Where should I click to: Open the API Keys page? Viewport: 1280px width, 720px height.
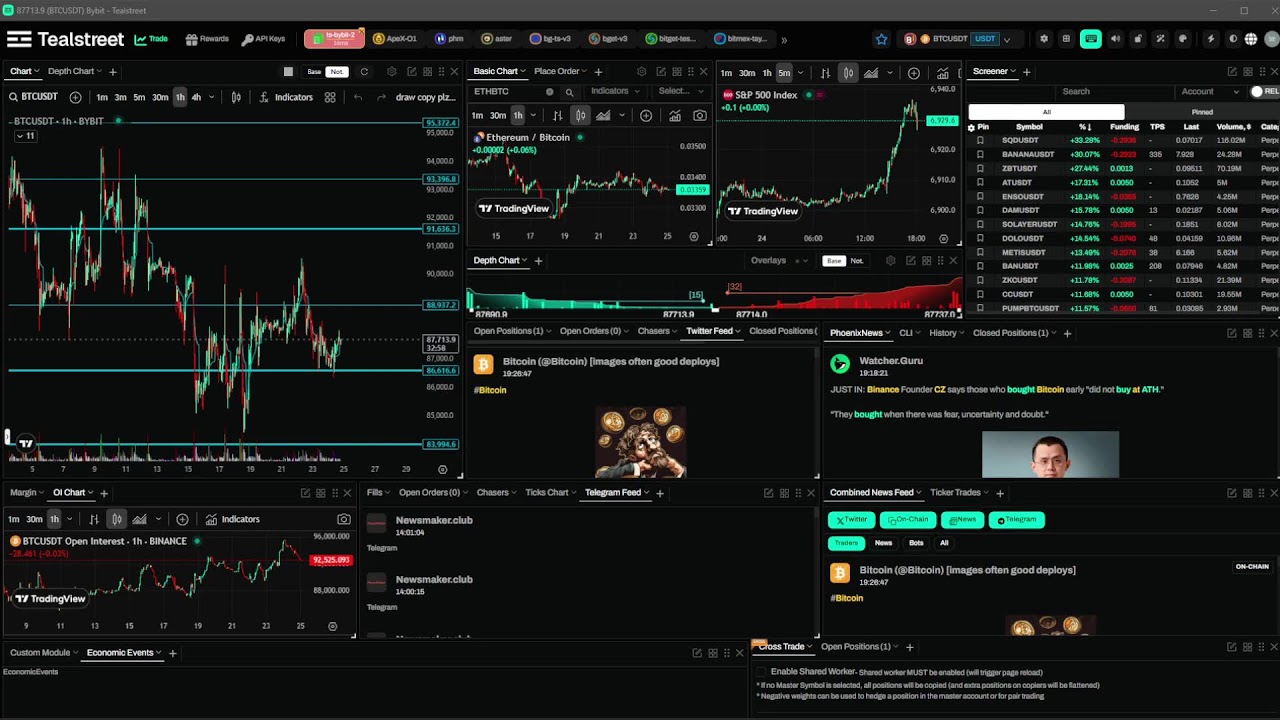[x=263, y=39]
